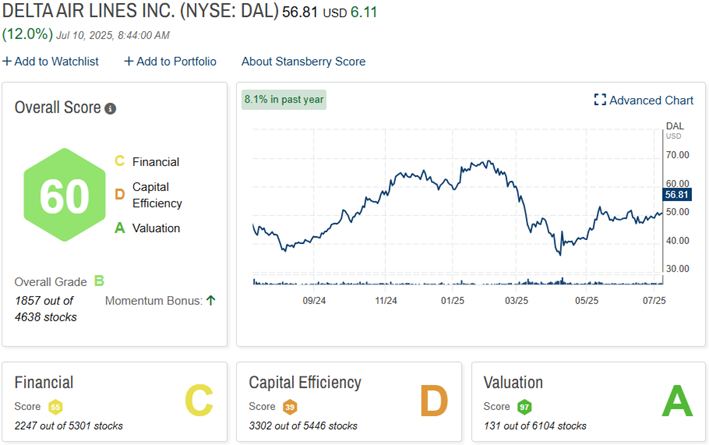Click the Overall Grade B letter
Image resolution: width=709 pixels, height=445 pixels.
(x=98, y=282)
